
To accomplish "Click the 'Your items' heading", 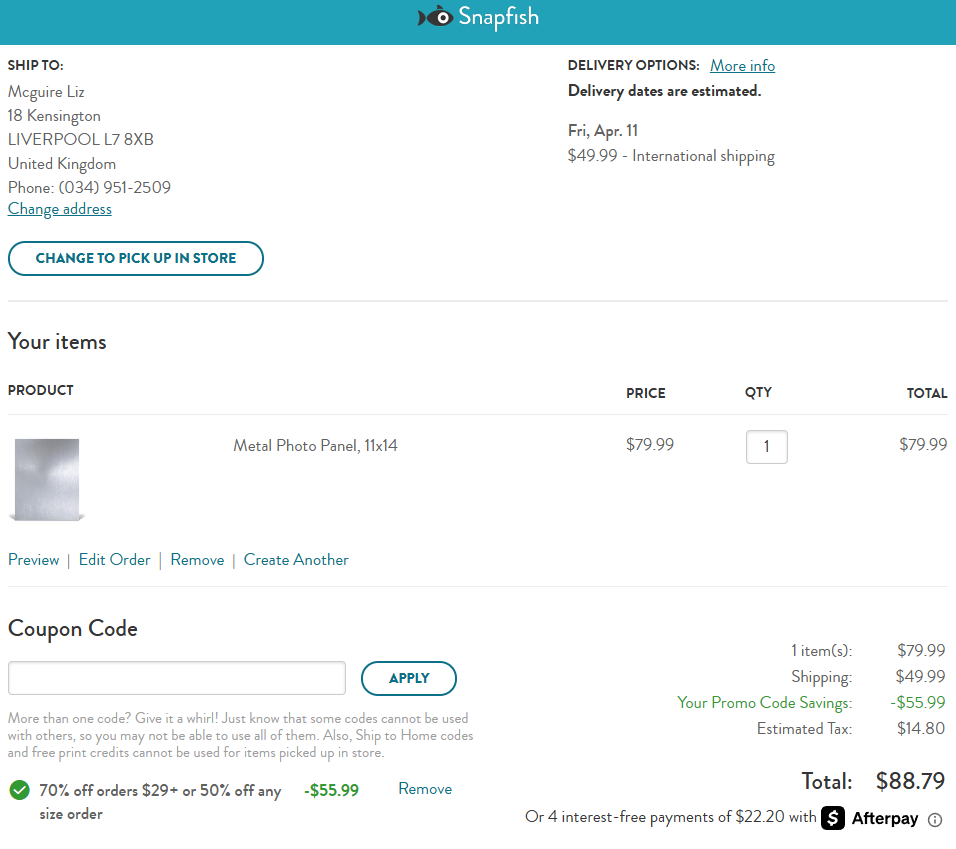I will pos(57,341).
